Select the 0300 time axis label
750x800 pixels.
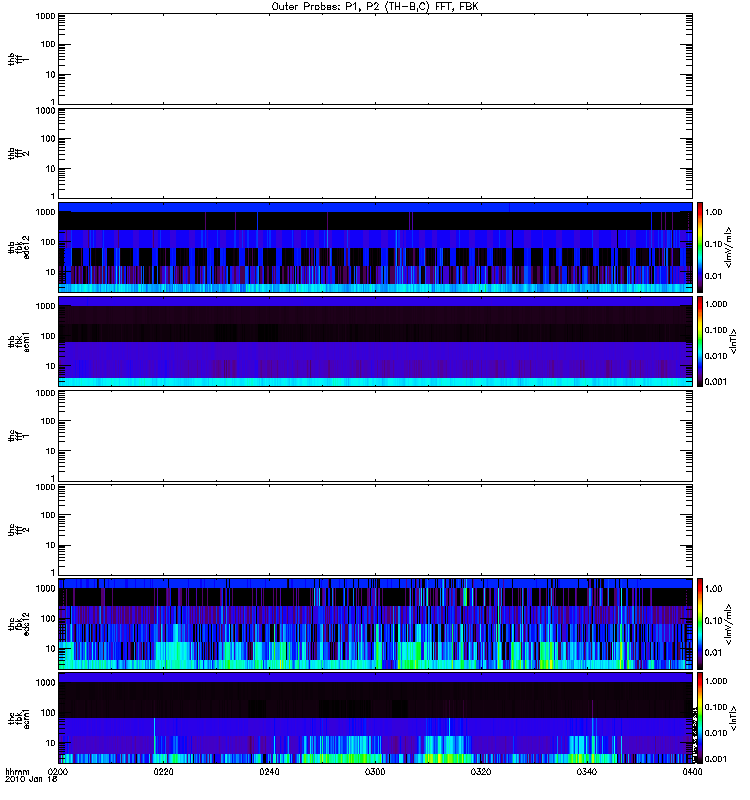click(375, 772)
